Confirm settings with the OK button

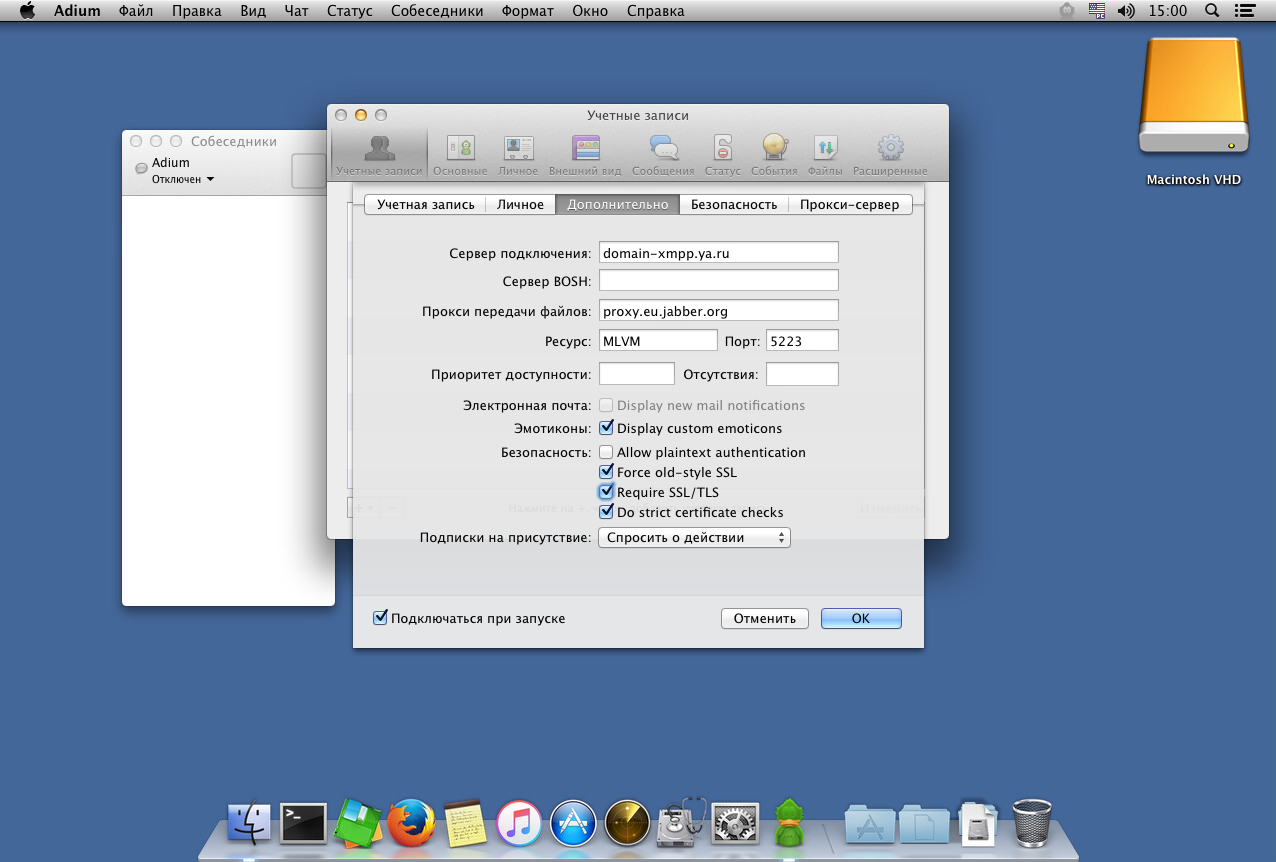tap(861, 618)
